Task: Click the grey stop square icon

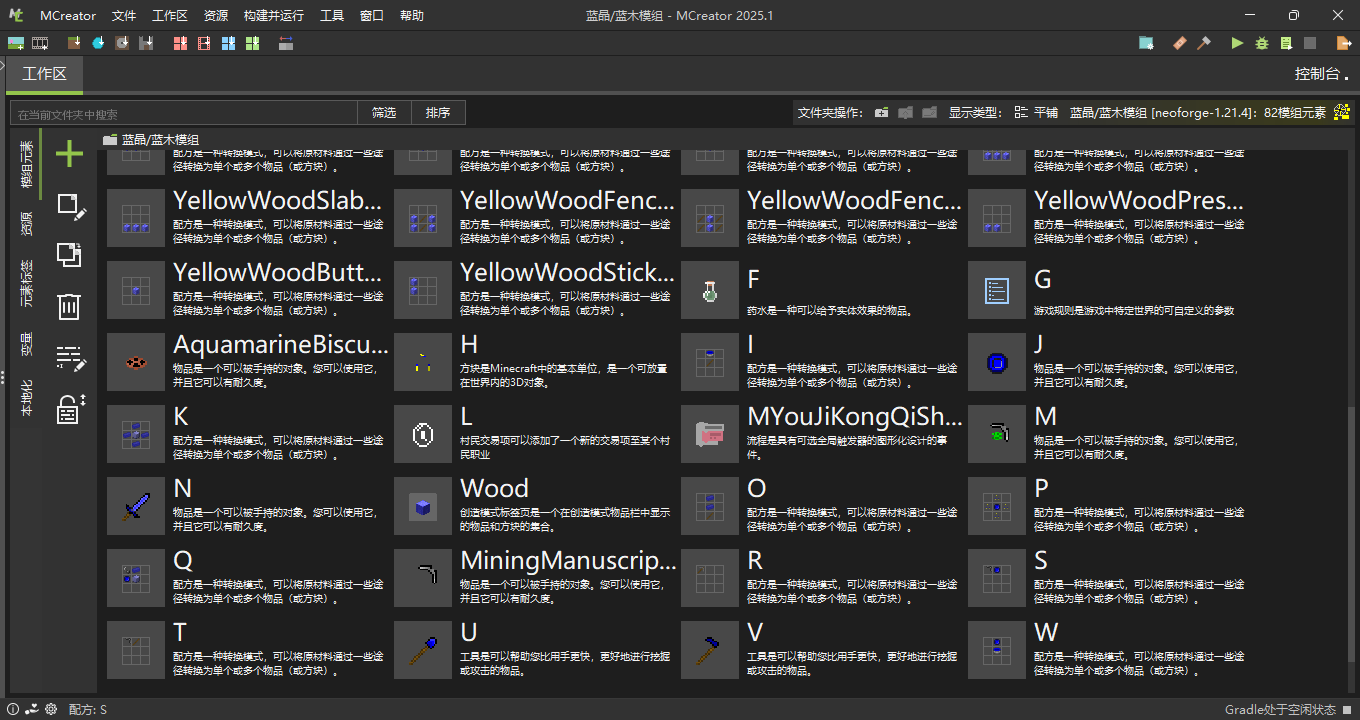Action: pyautogui.click(x=1310, y=43)
